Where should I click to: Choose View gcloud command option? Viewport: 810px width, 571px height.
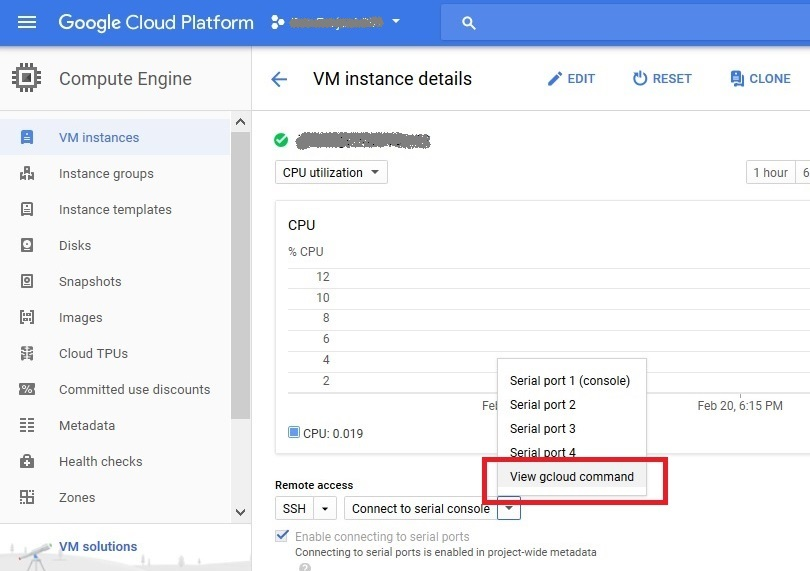[x=571, y=476]
